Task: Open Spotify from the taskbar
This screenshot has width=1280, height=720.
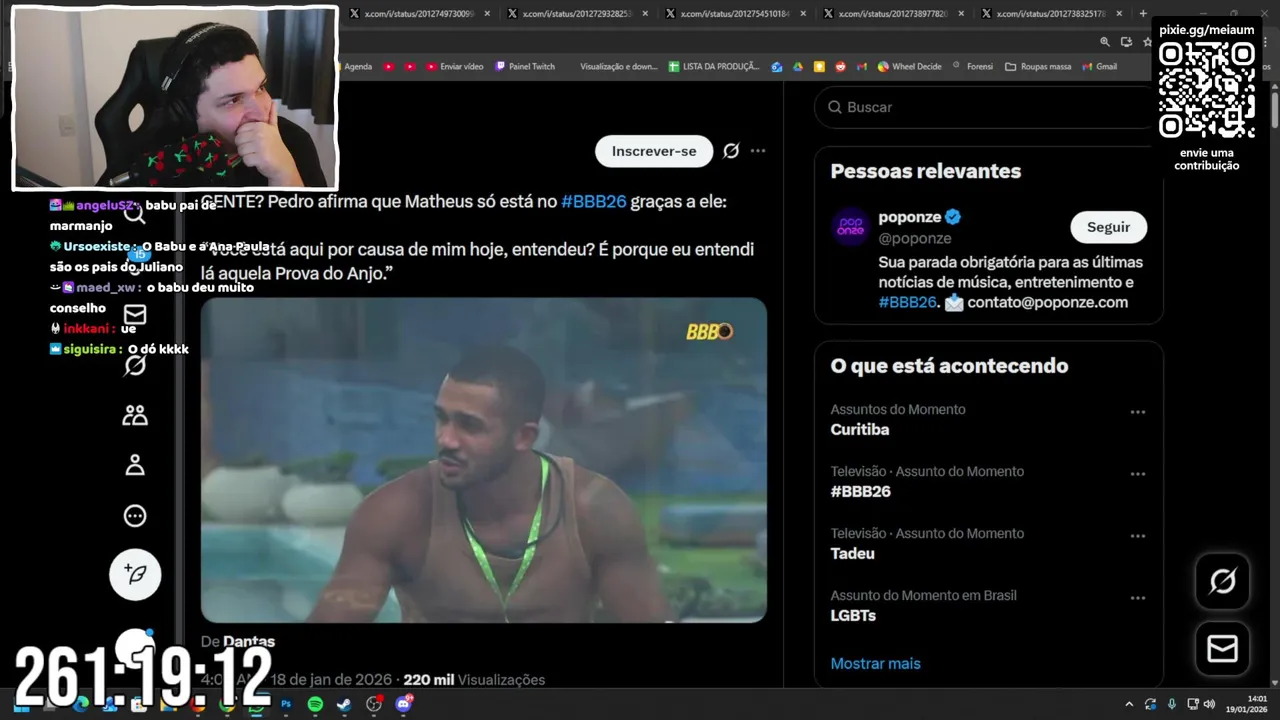Action: click(315, 704)
